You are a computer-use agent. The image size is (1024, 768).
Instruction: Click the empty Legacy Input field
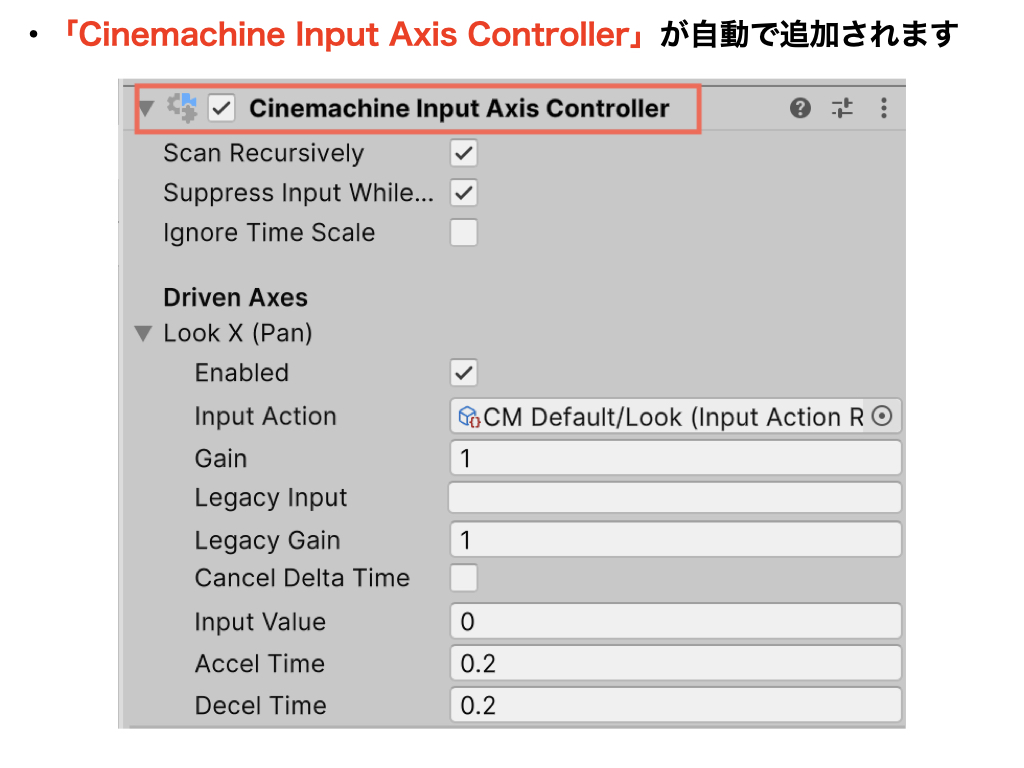675,498
